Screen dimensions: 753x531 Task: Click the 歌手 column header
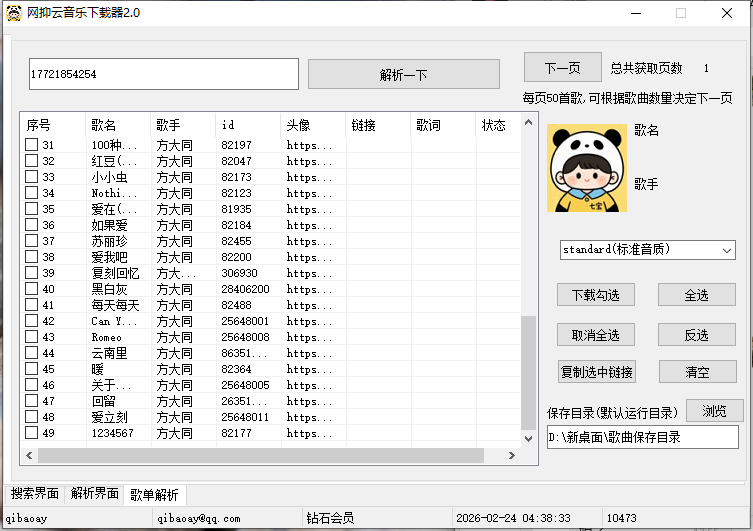pos(182,125)
